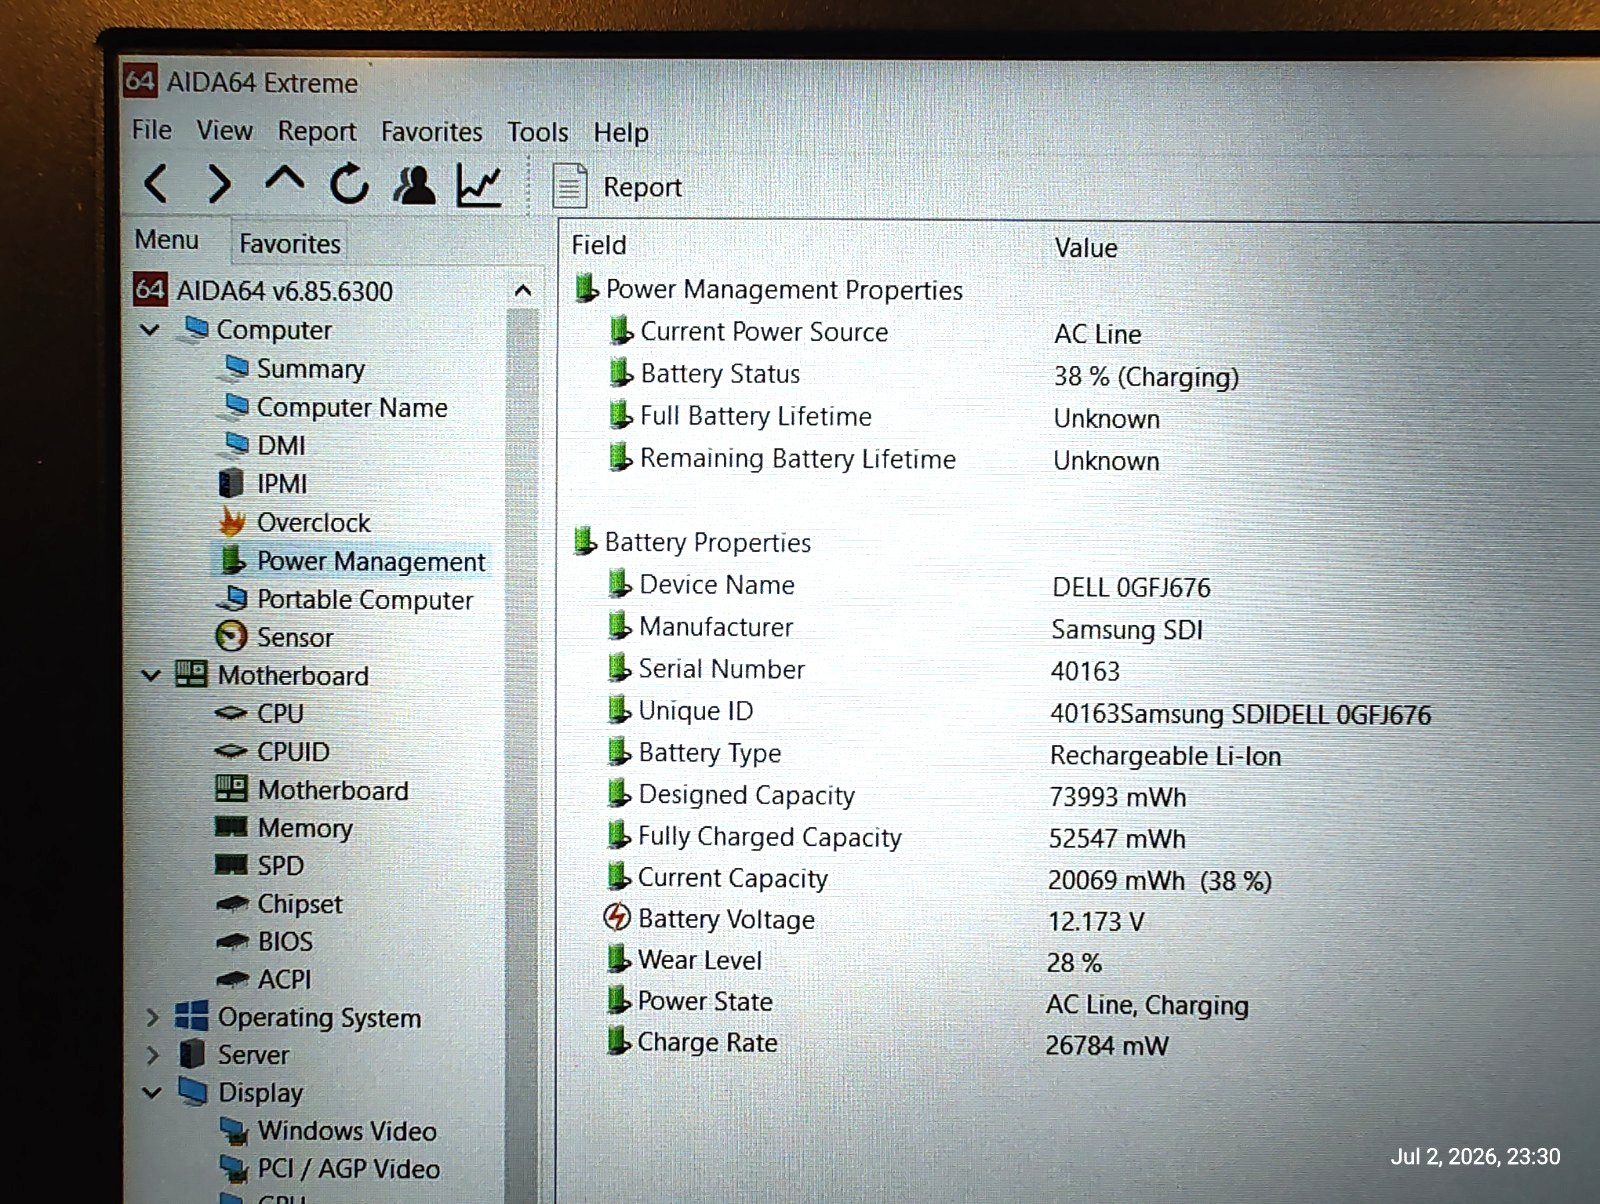Click the ACPI icon in tree
Image resolution: width=1600 pixels, height=1204 pixels.
233,980
